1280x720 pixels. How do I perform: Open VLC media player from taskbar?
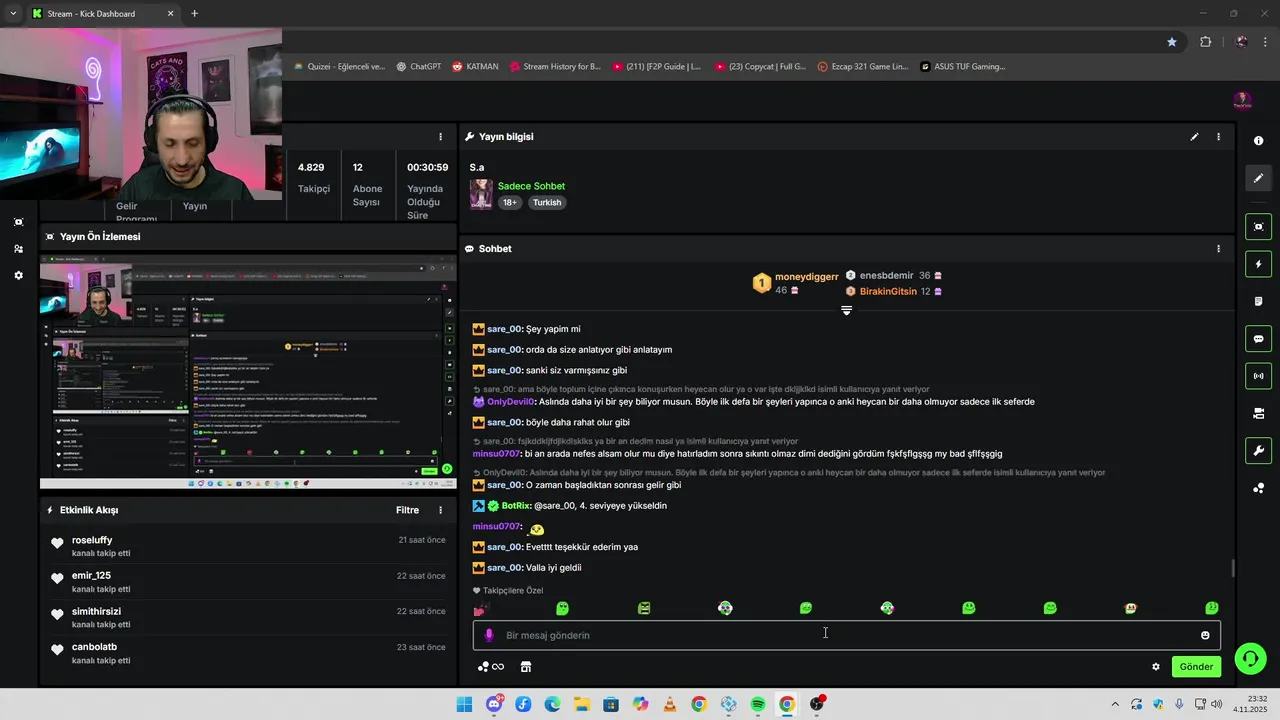pyautogui.click(x=670, y=704)
